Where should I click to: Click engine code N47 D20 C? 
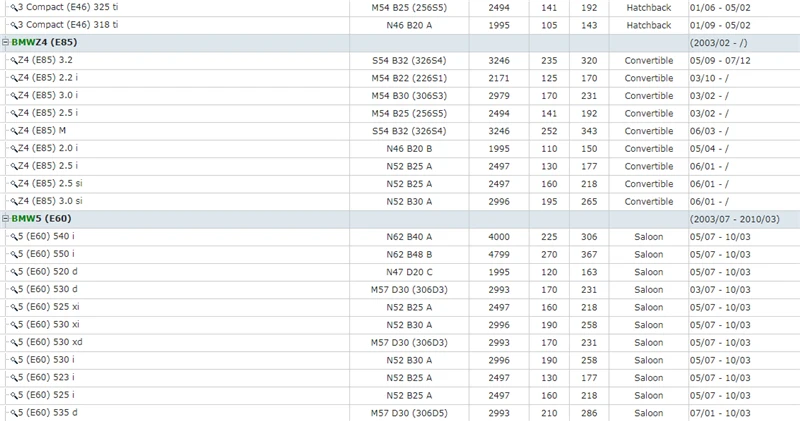pyautogui.click(x=409, y=272)
